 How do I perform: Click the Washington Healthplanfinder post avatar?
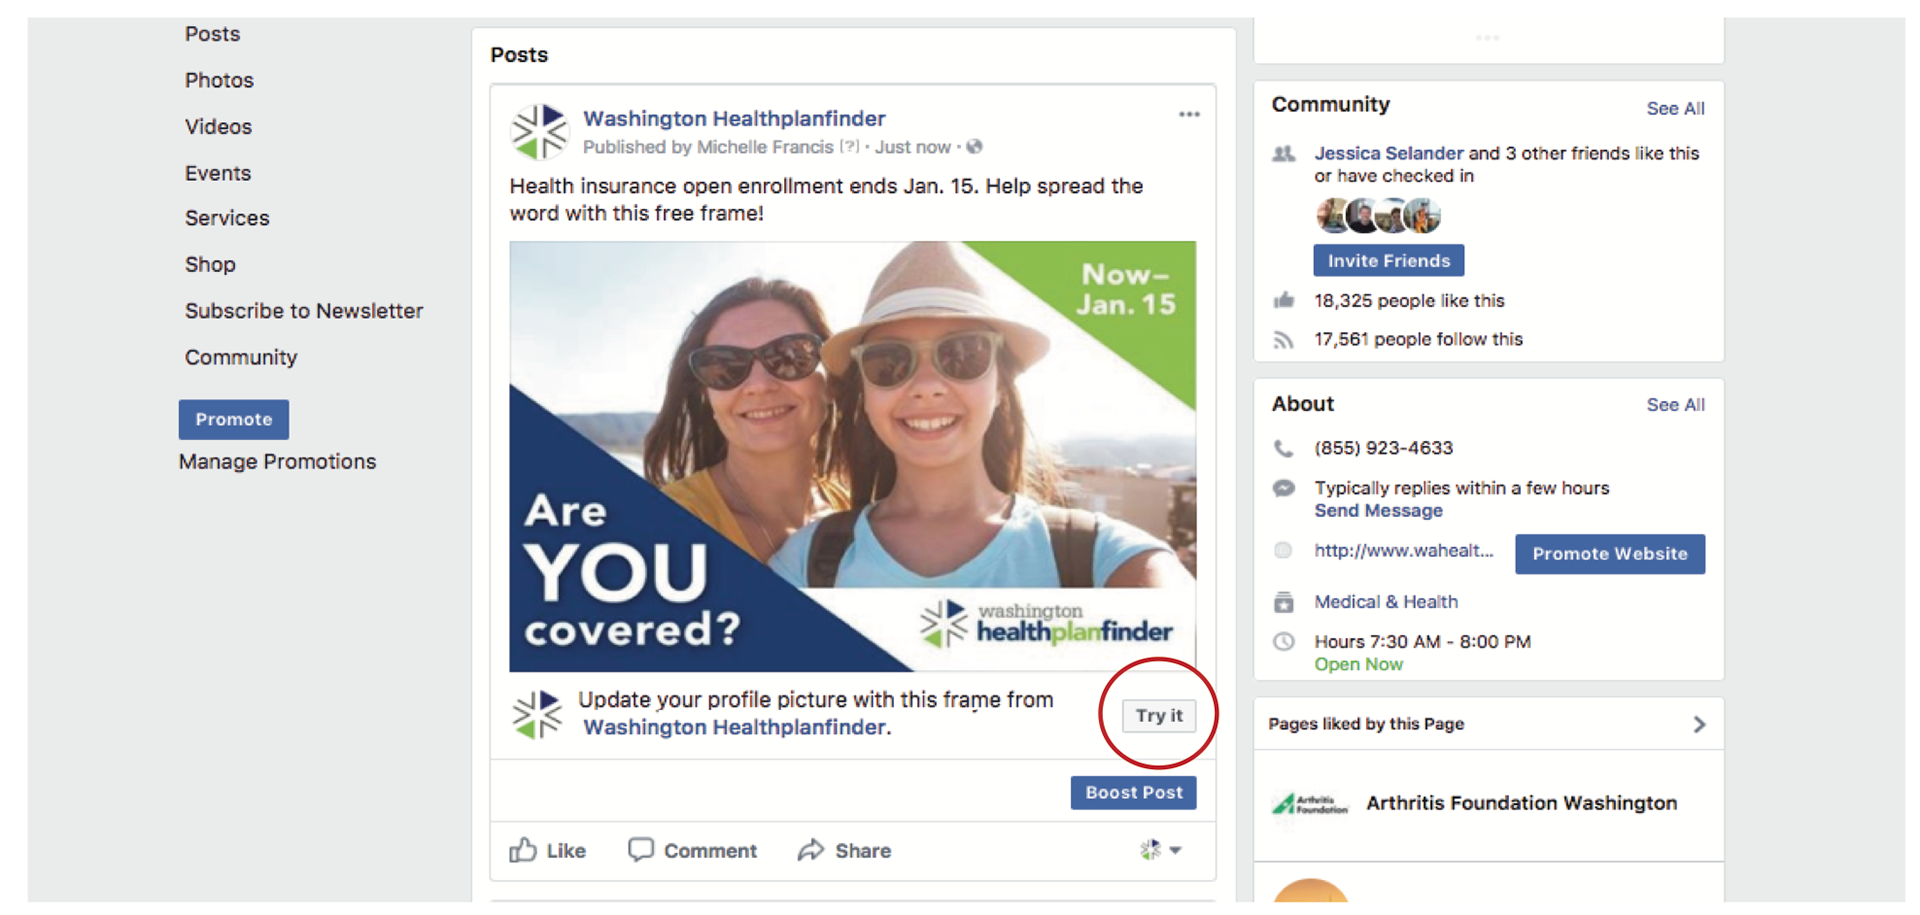tap(539, 131)
